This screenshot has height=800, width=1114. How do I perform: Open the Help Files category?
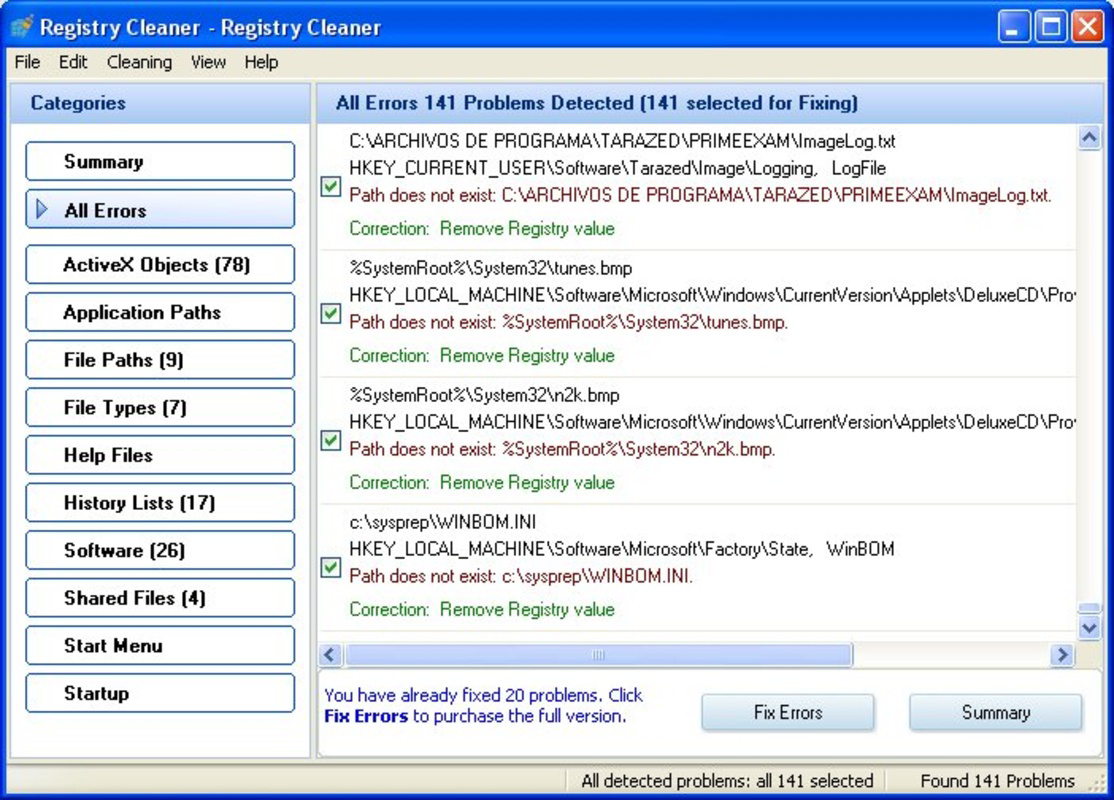coord(160,455)
